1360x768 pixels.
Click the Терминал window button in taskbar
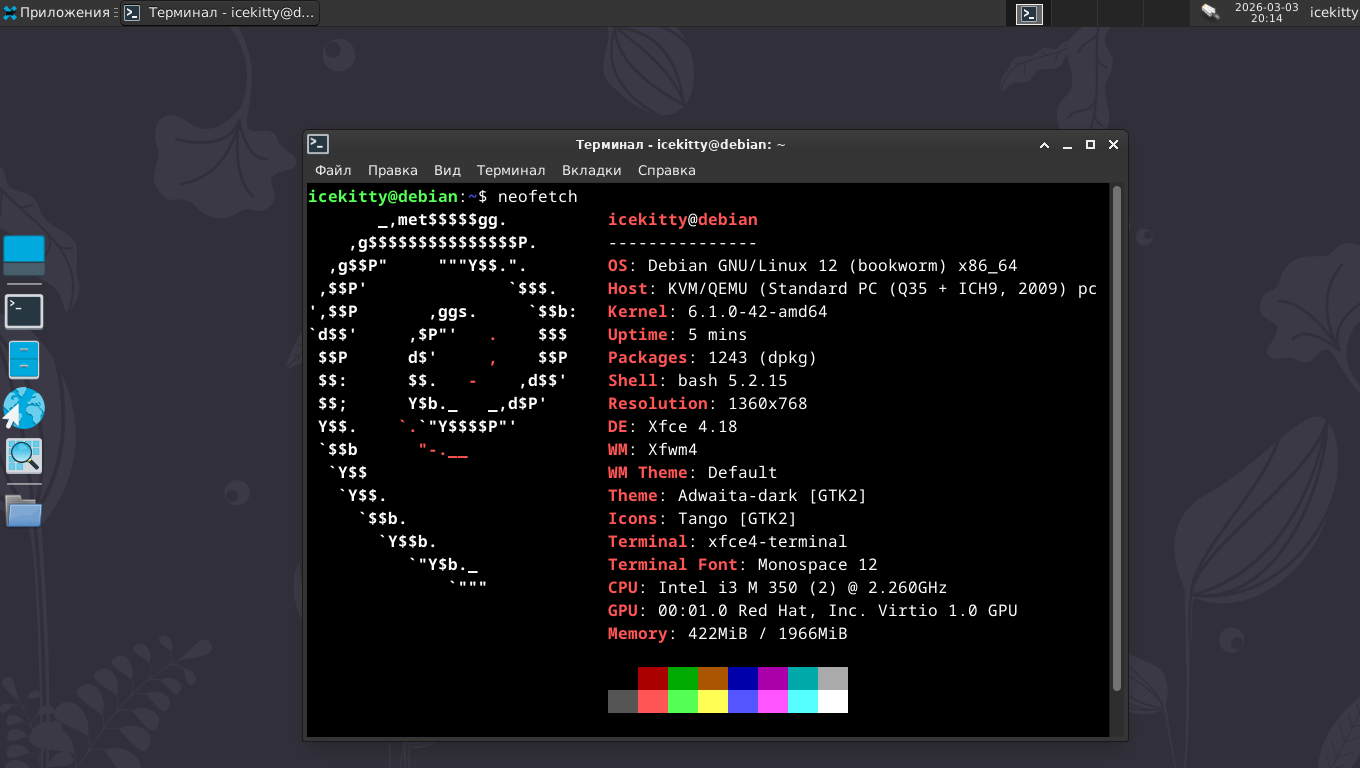pyautogui.click(x=220, y=13)
